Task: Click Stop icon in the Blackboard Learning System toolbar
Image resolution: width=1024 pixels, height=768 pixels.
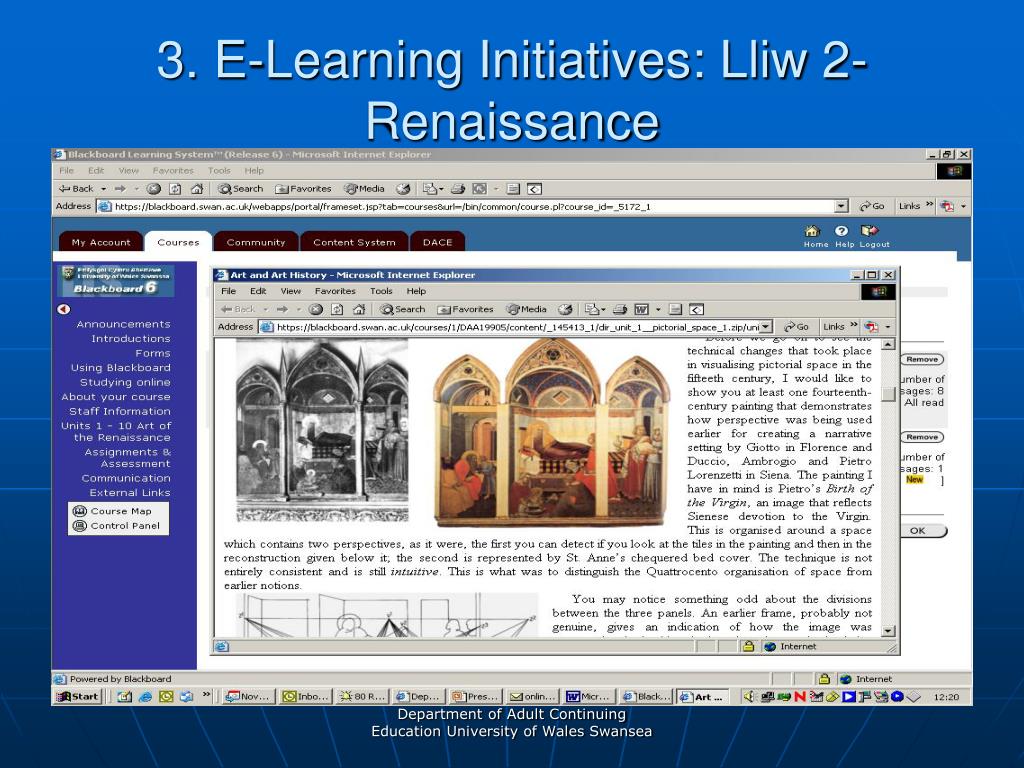Action: pyautogui.click(x=153, y=189)
